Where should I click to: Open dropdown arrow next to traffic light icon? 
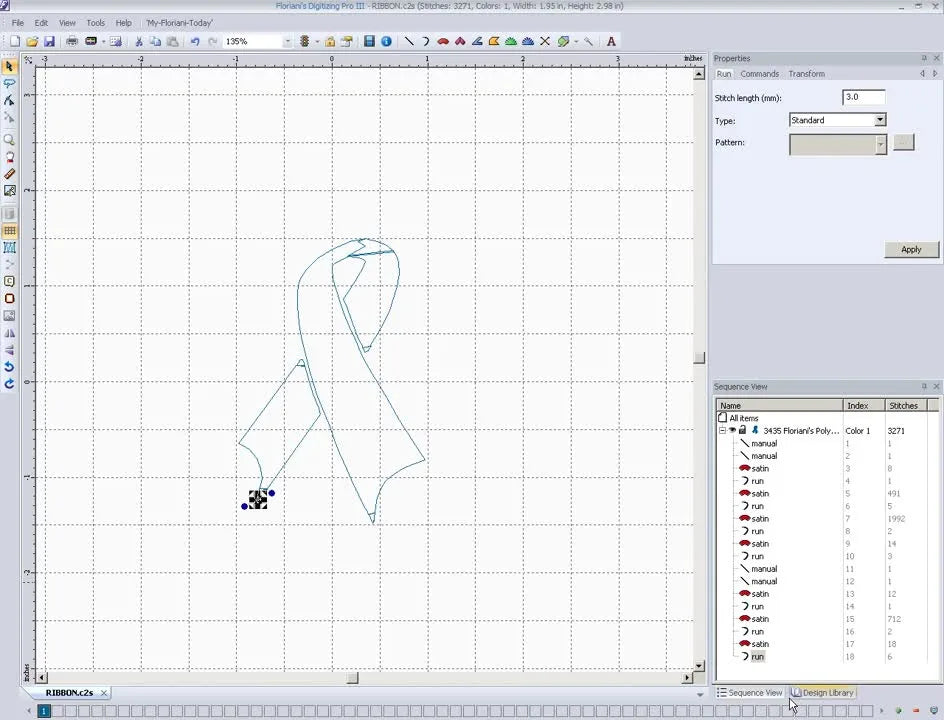click(x=317, y=42)
